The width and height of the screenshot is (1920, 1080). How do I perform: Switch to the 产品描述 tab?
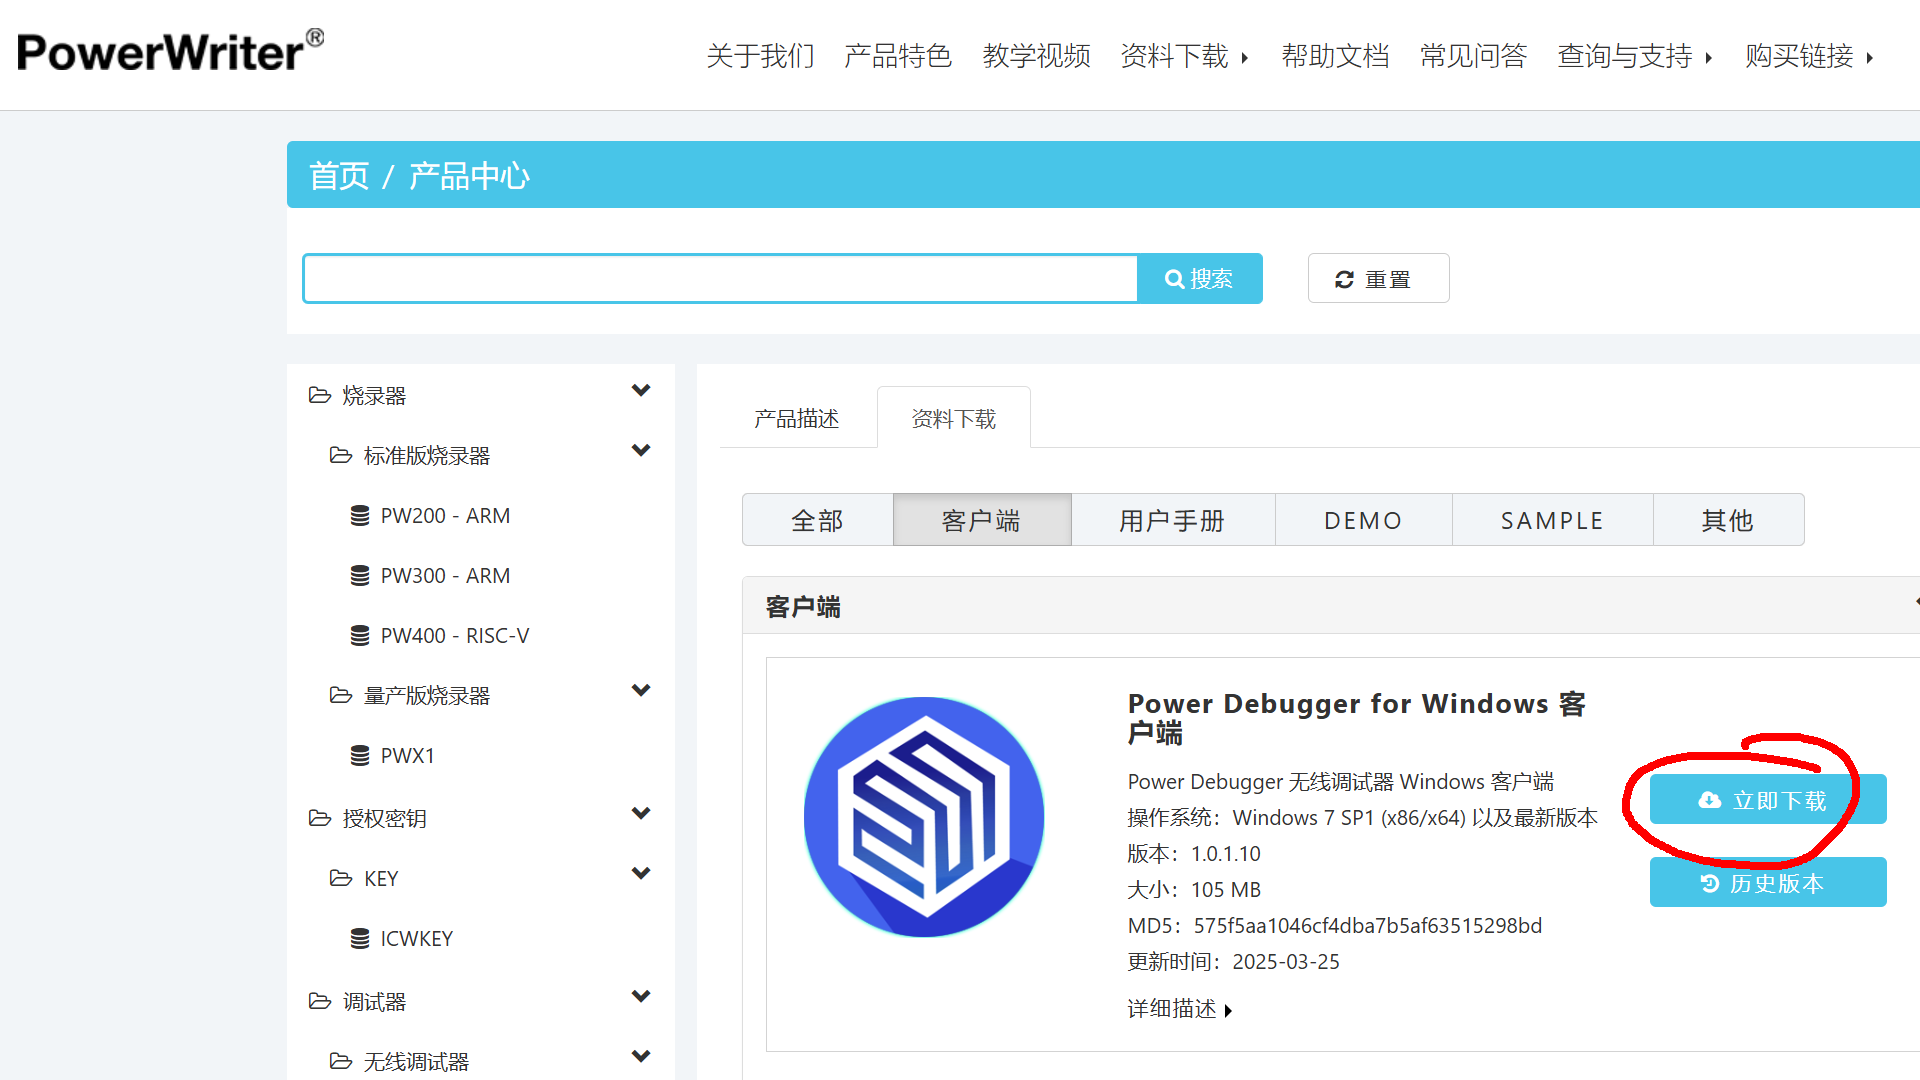[x=796, y=418]
